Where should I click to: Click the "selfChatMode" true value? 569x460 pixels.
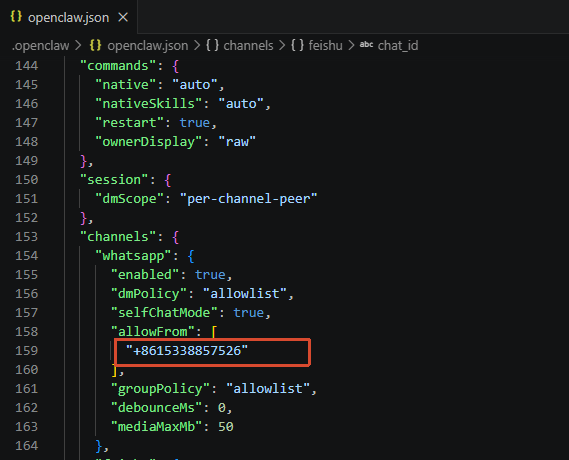[x=248, y=313]
